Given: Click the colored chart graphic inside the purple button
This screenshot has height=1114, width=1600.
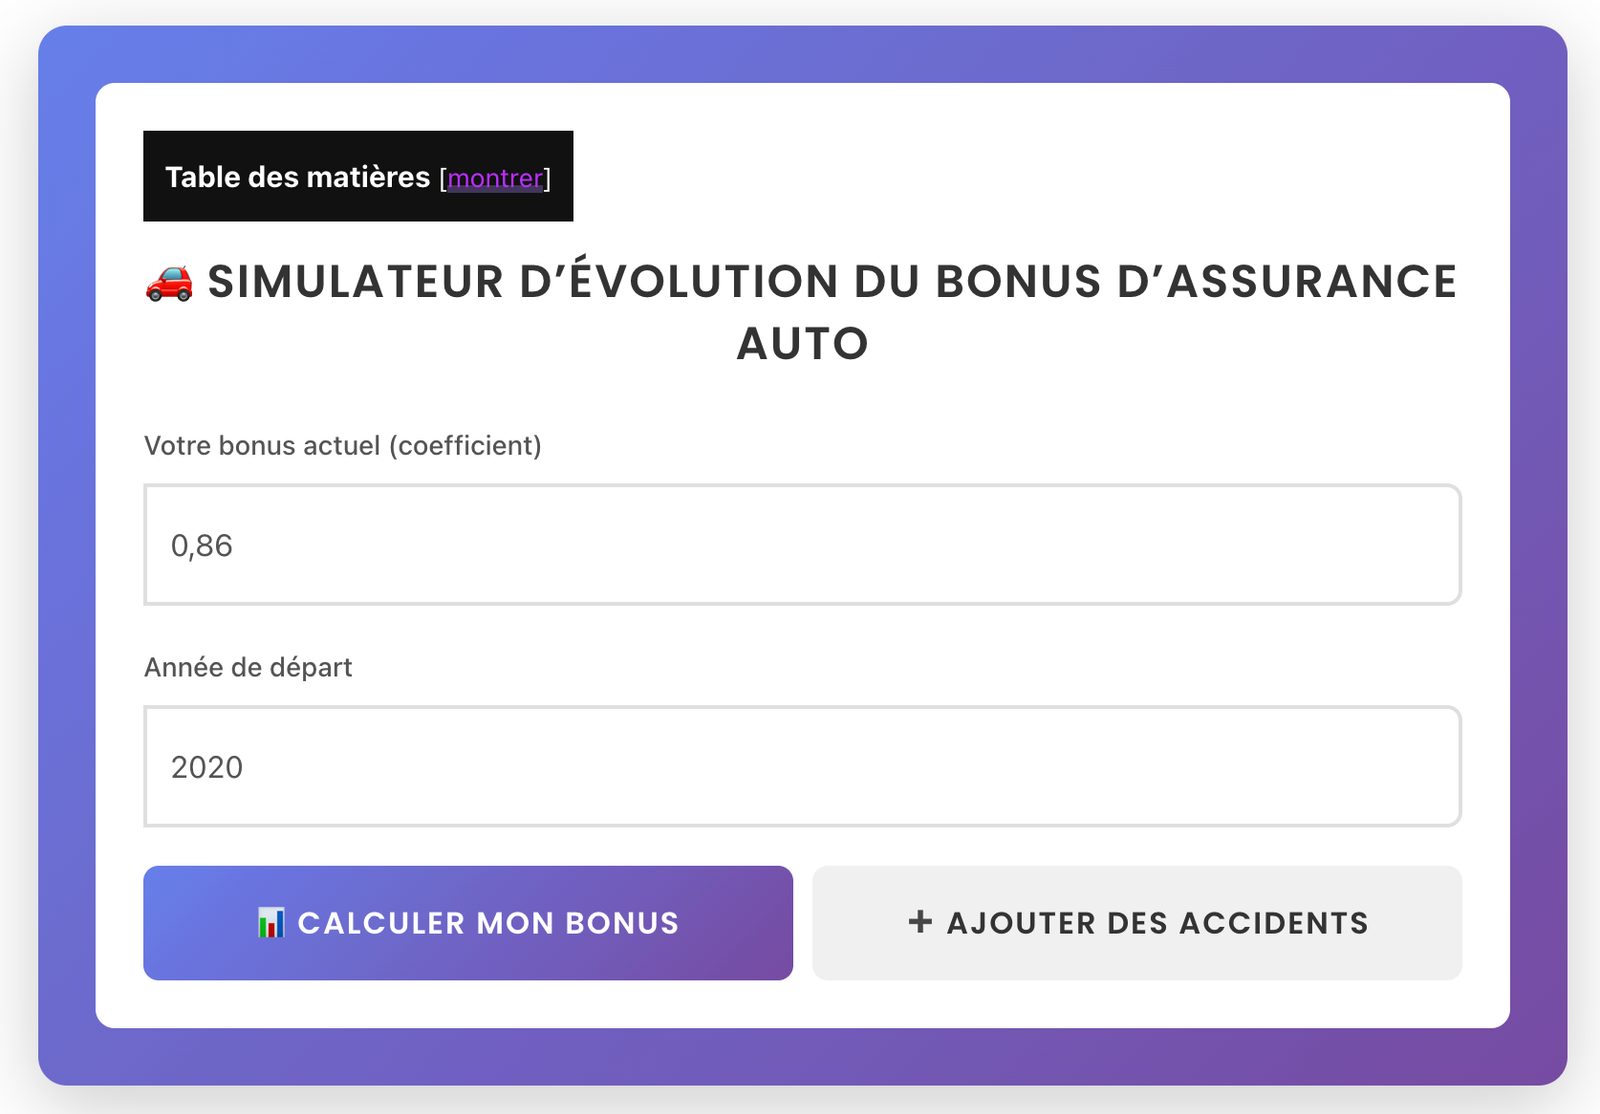Looking at the screenshot, I should click(270, 922).
